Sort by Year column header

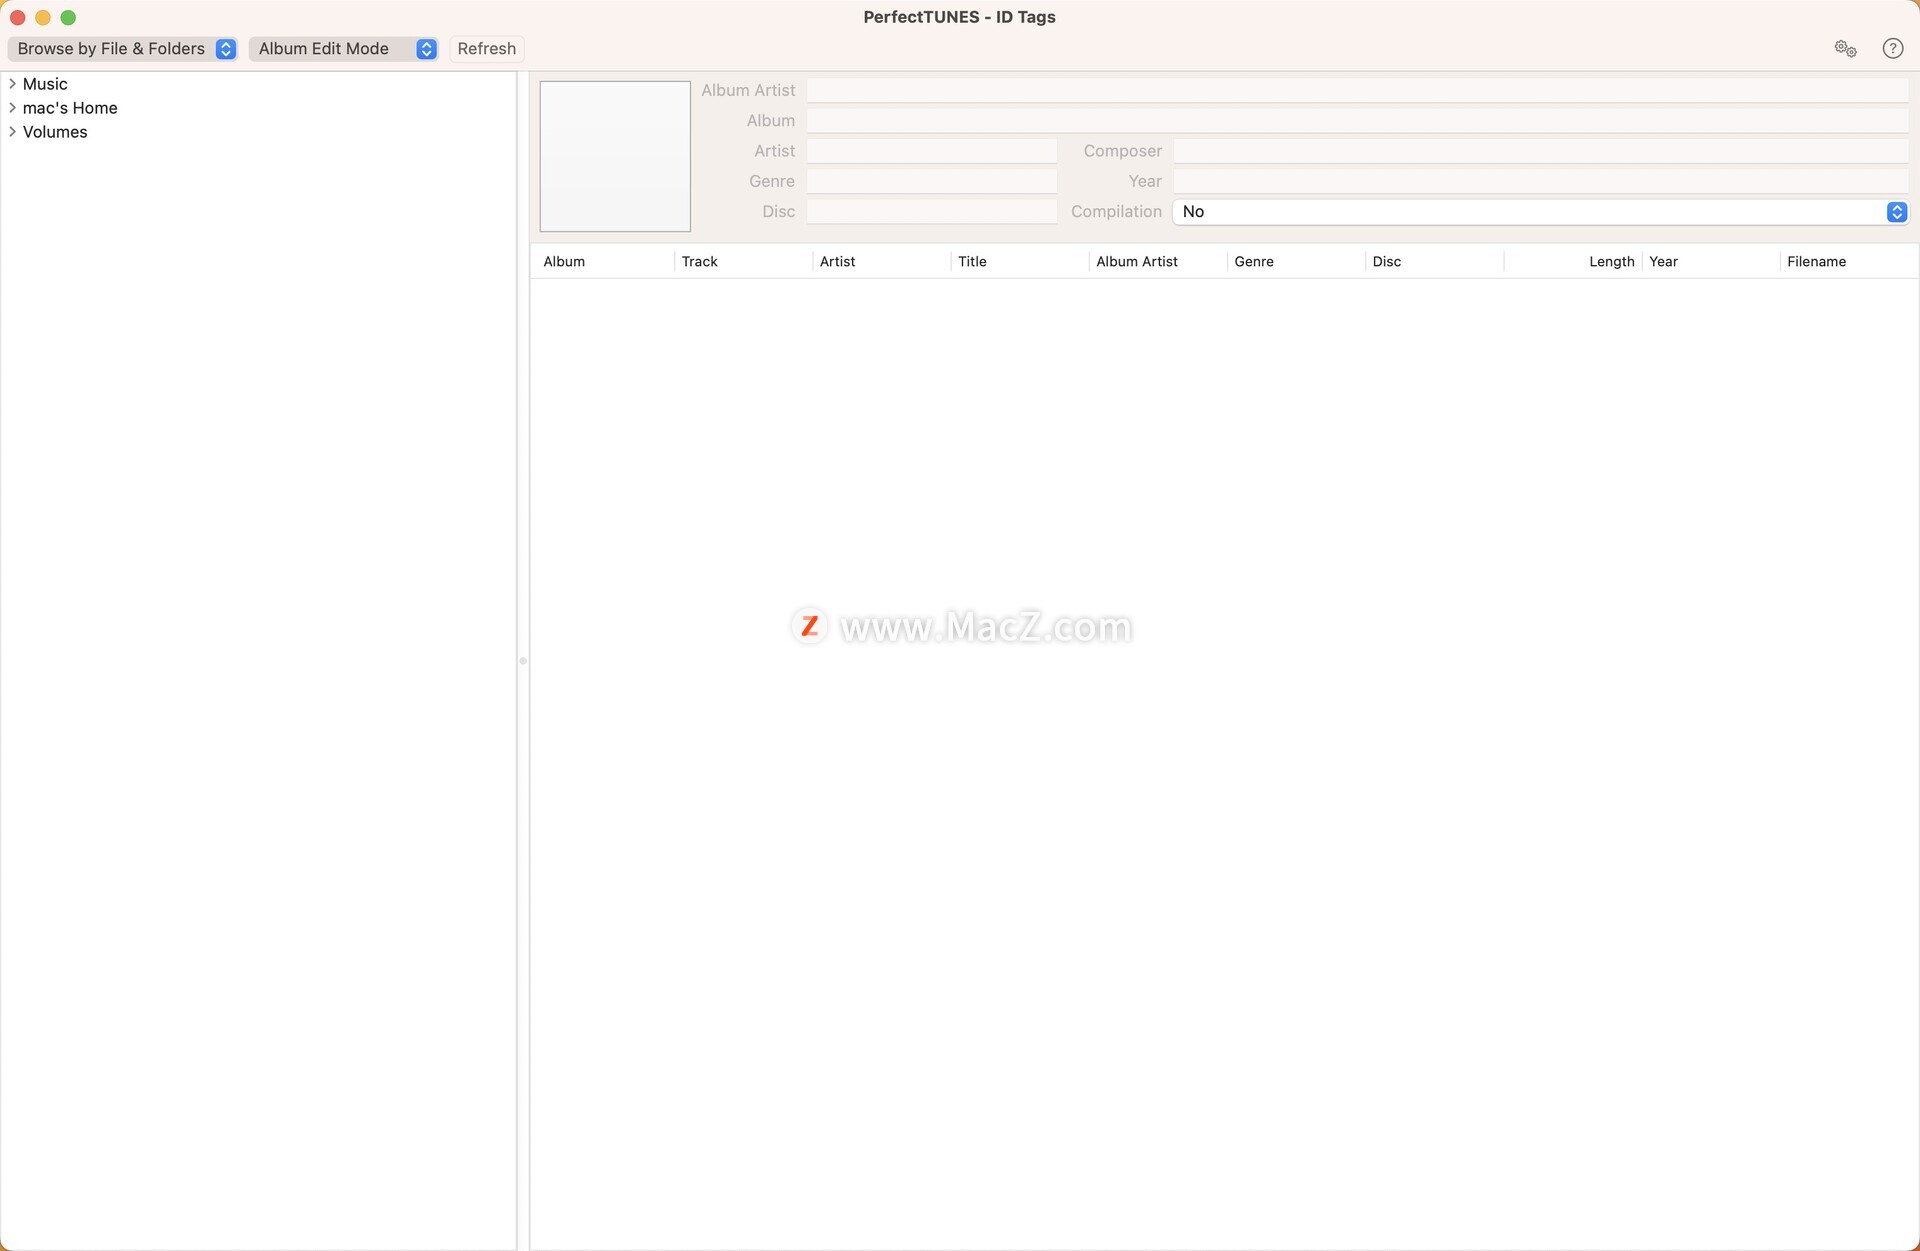(x=1711, y=262)
